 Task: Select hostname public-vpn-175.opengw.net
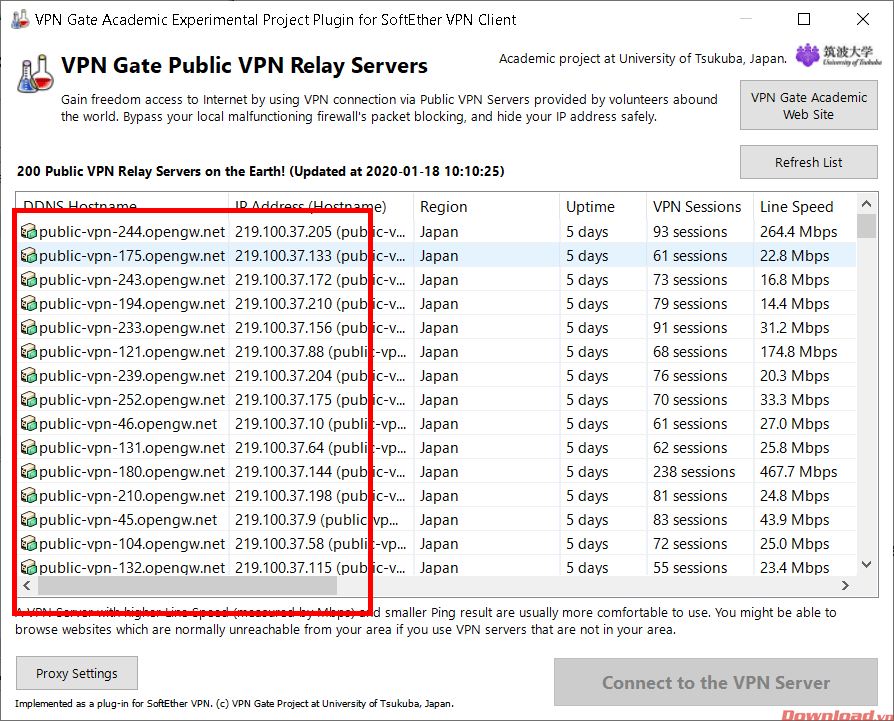[x=132, y=256]
